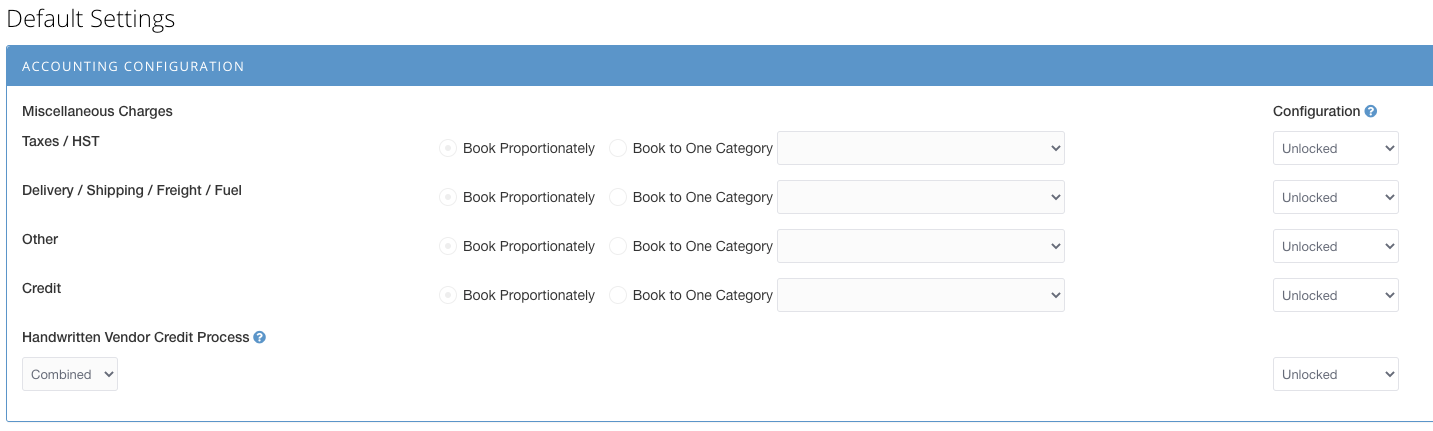The width and height of the screenshot is (1433, 431).
Task: Open the Credit category dropdown
Action: 921,295
